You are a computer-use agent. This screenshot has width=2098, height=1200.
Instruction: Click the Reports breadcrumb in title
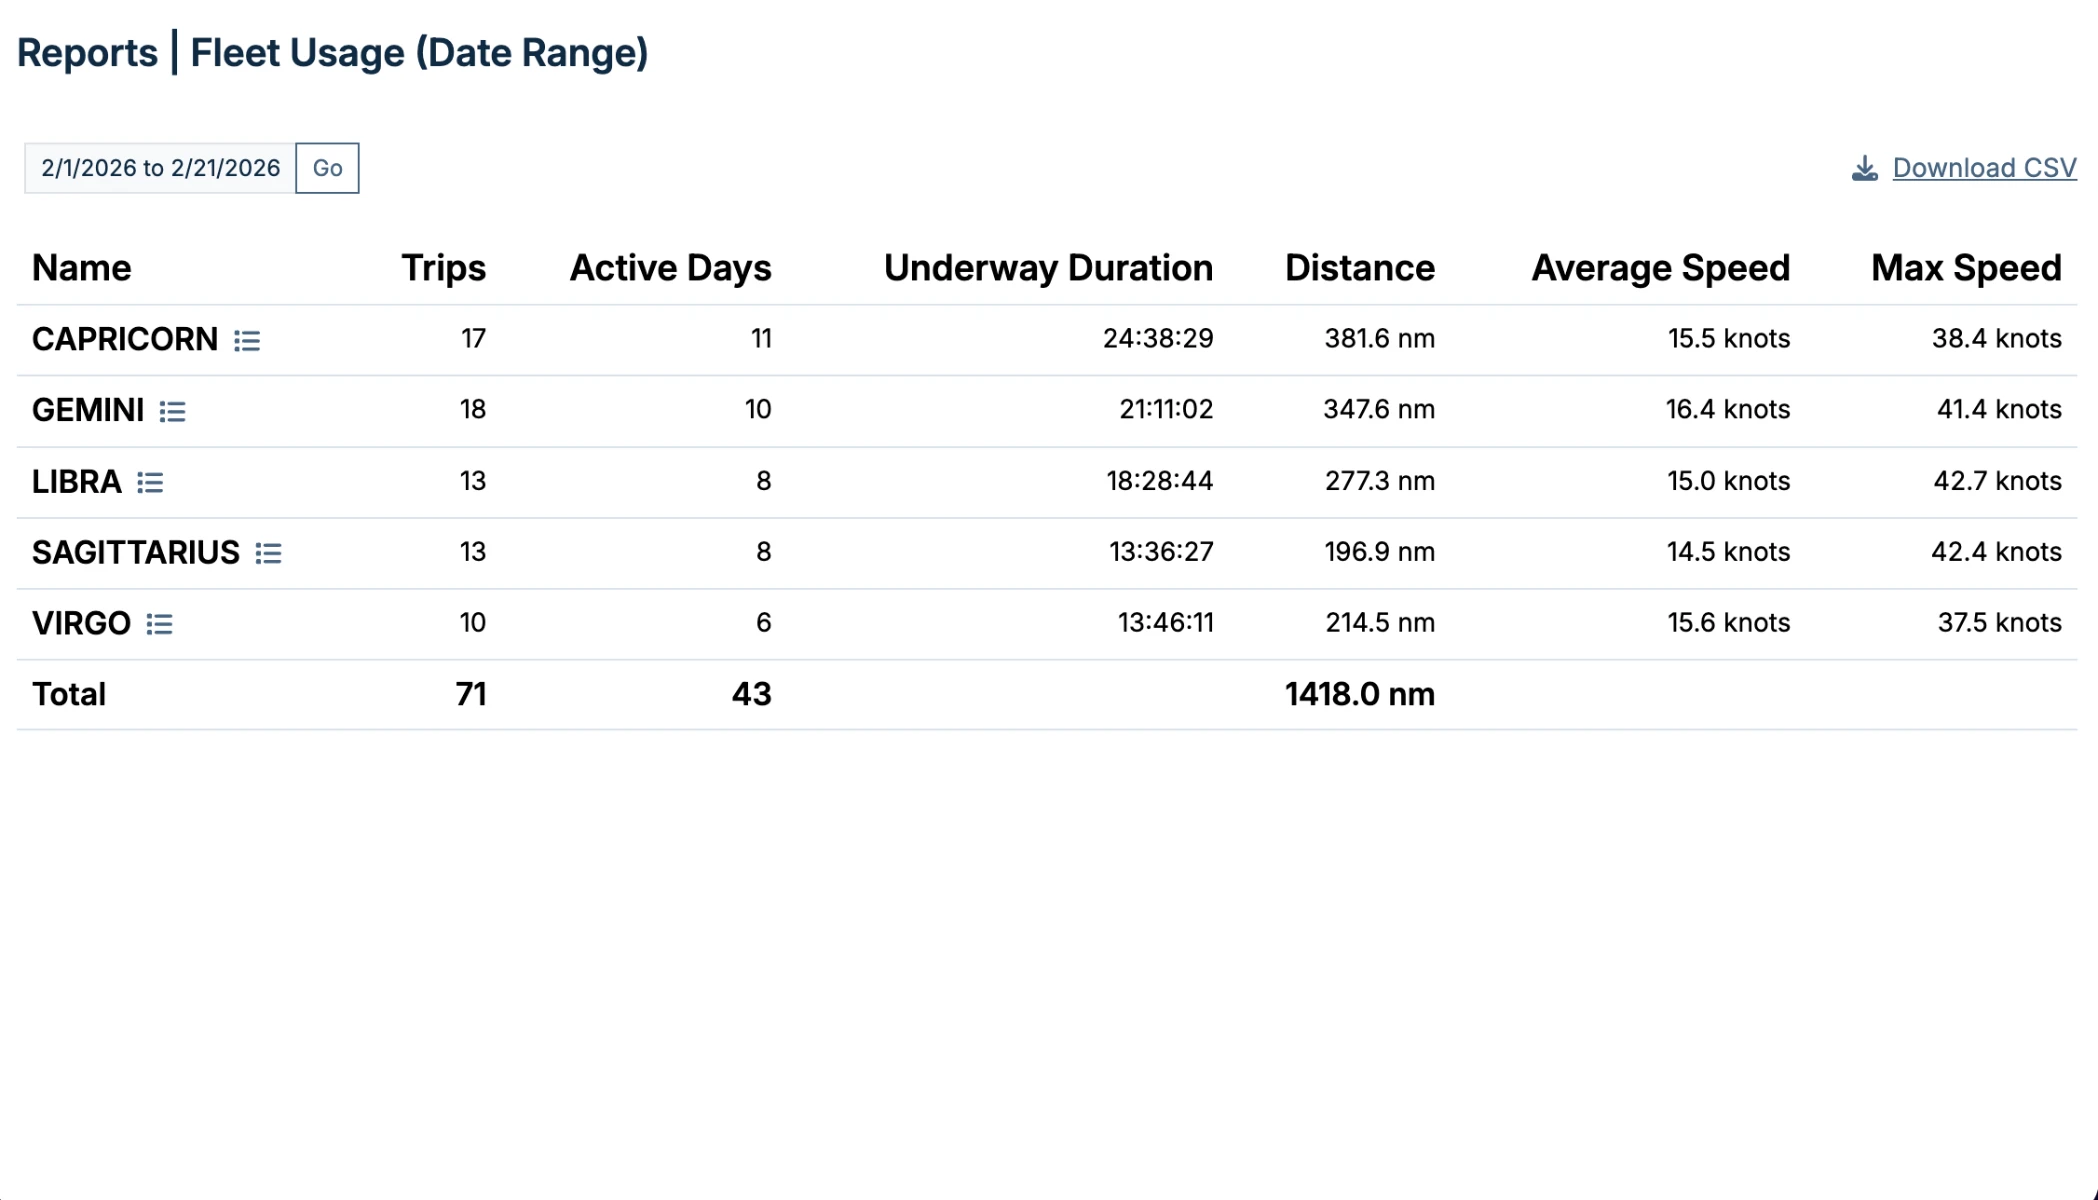[87, 53]
